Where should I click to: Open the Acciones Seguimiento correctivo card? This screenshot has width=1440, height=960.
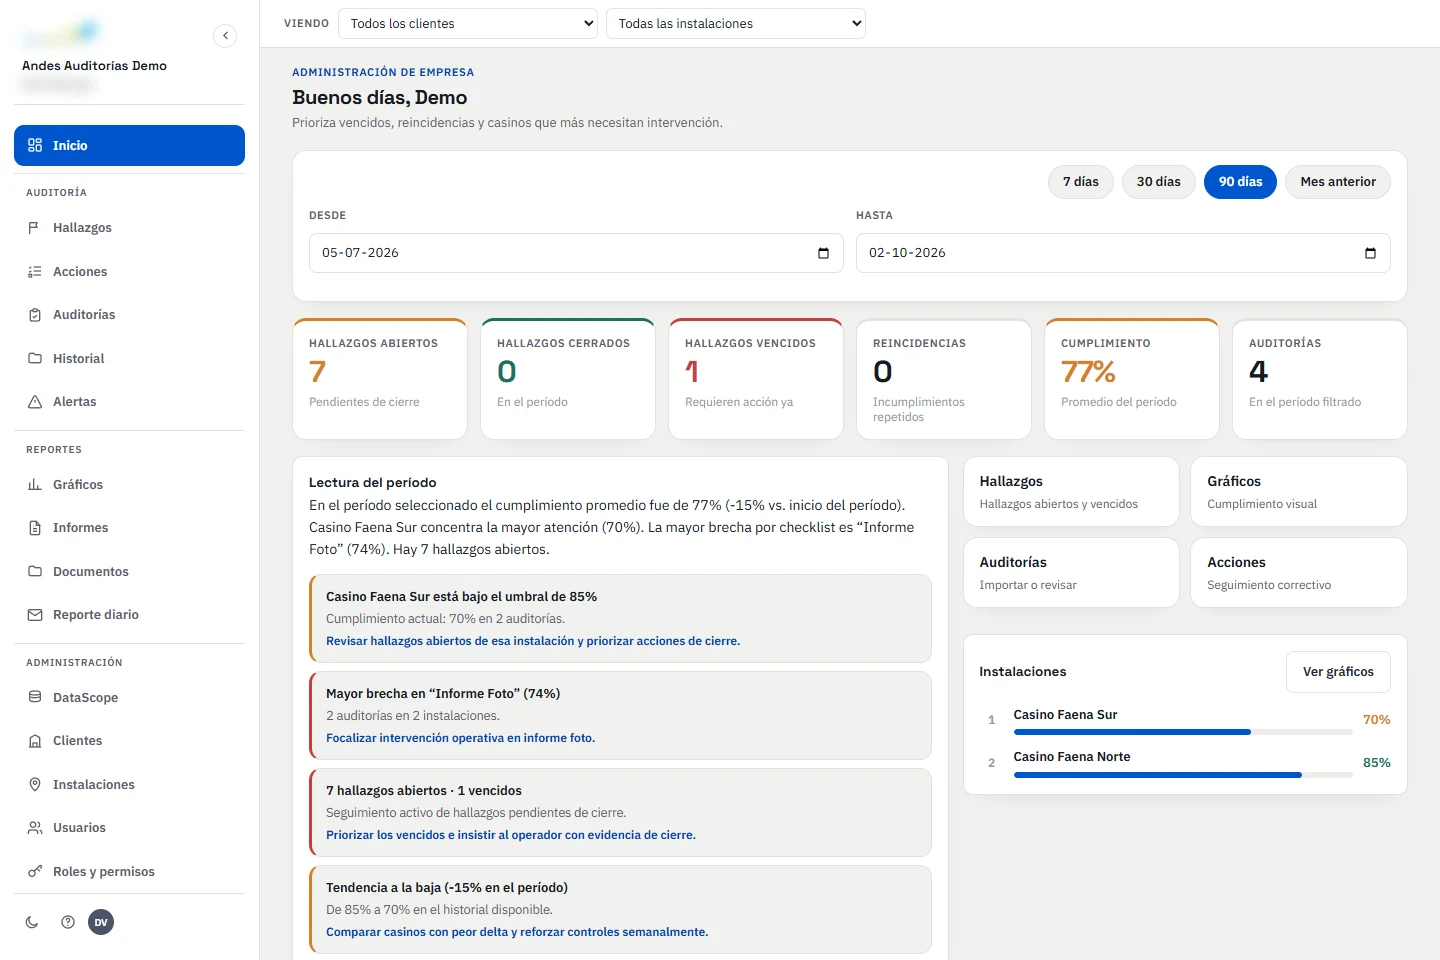[1299, 573]
